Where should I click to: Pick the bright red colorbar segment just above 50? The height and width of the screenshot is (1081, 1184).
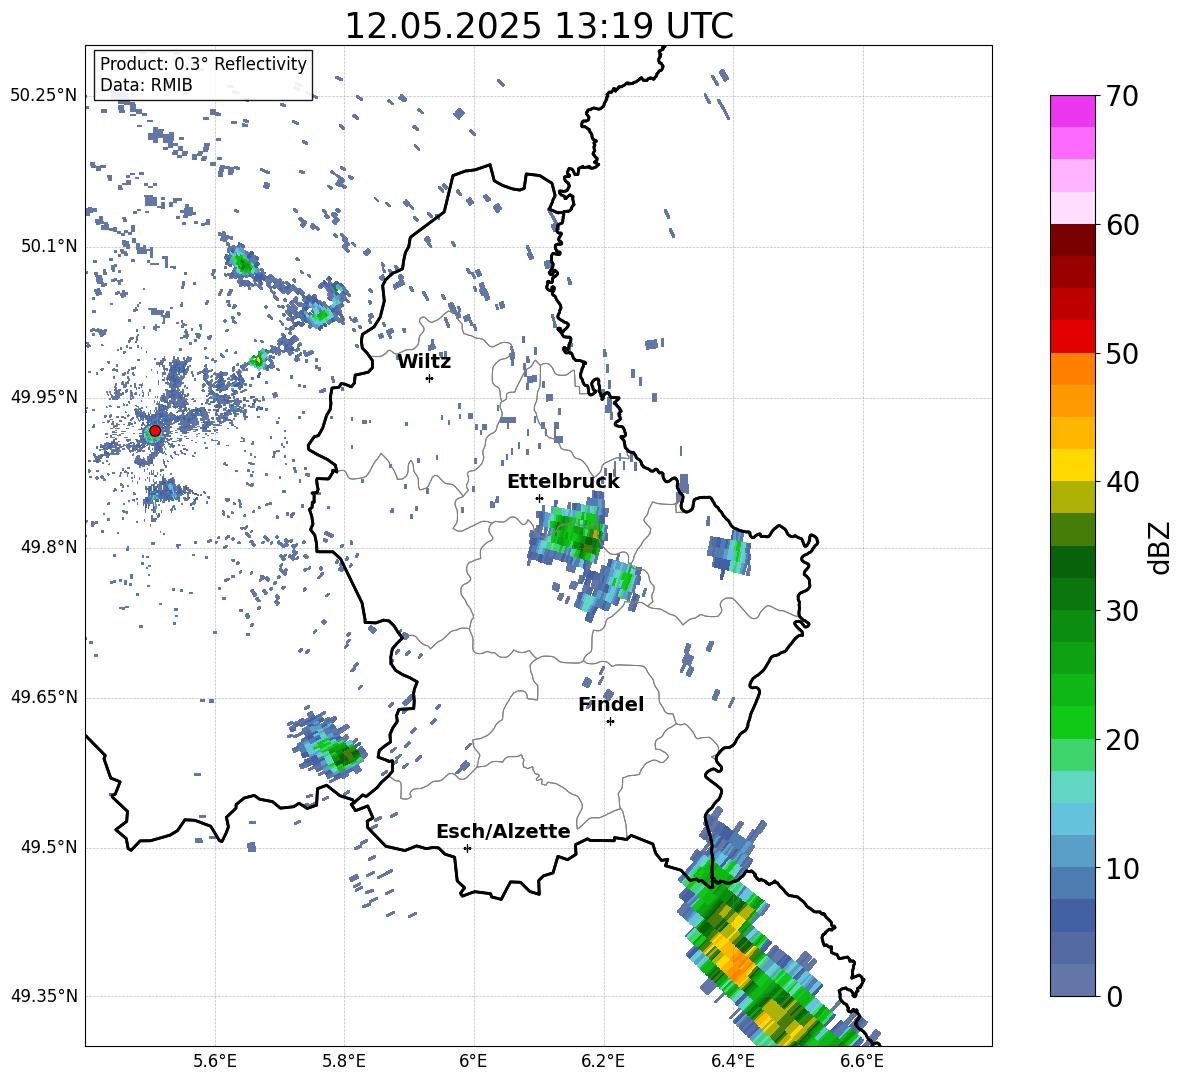[x=1072, y=337]
